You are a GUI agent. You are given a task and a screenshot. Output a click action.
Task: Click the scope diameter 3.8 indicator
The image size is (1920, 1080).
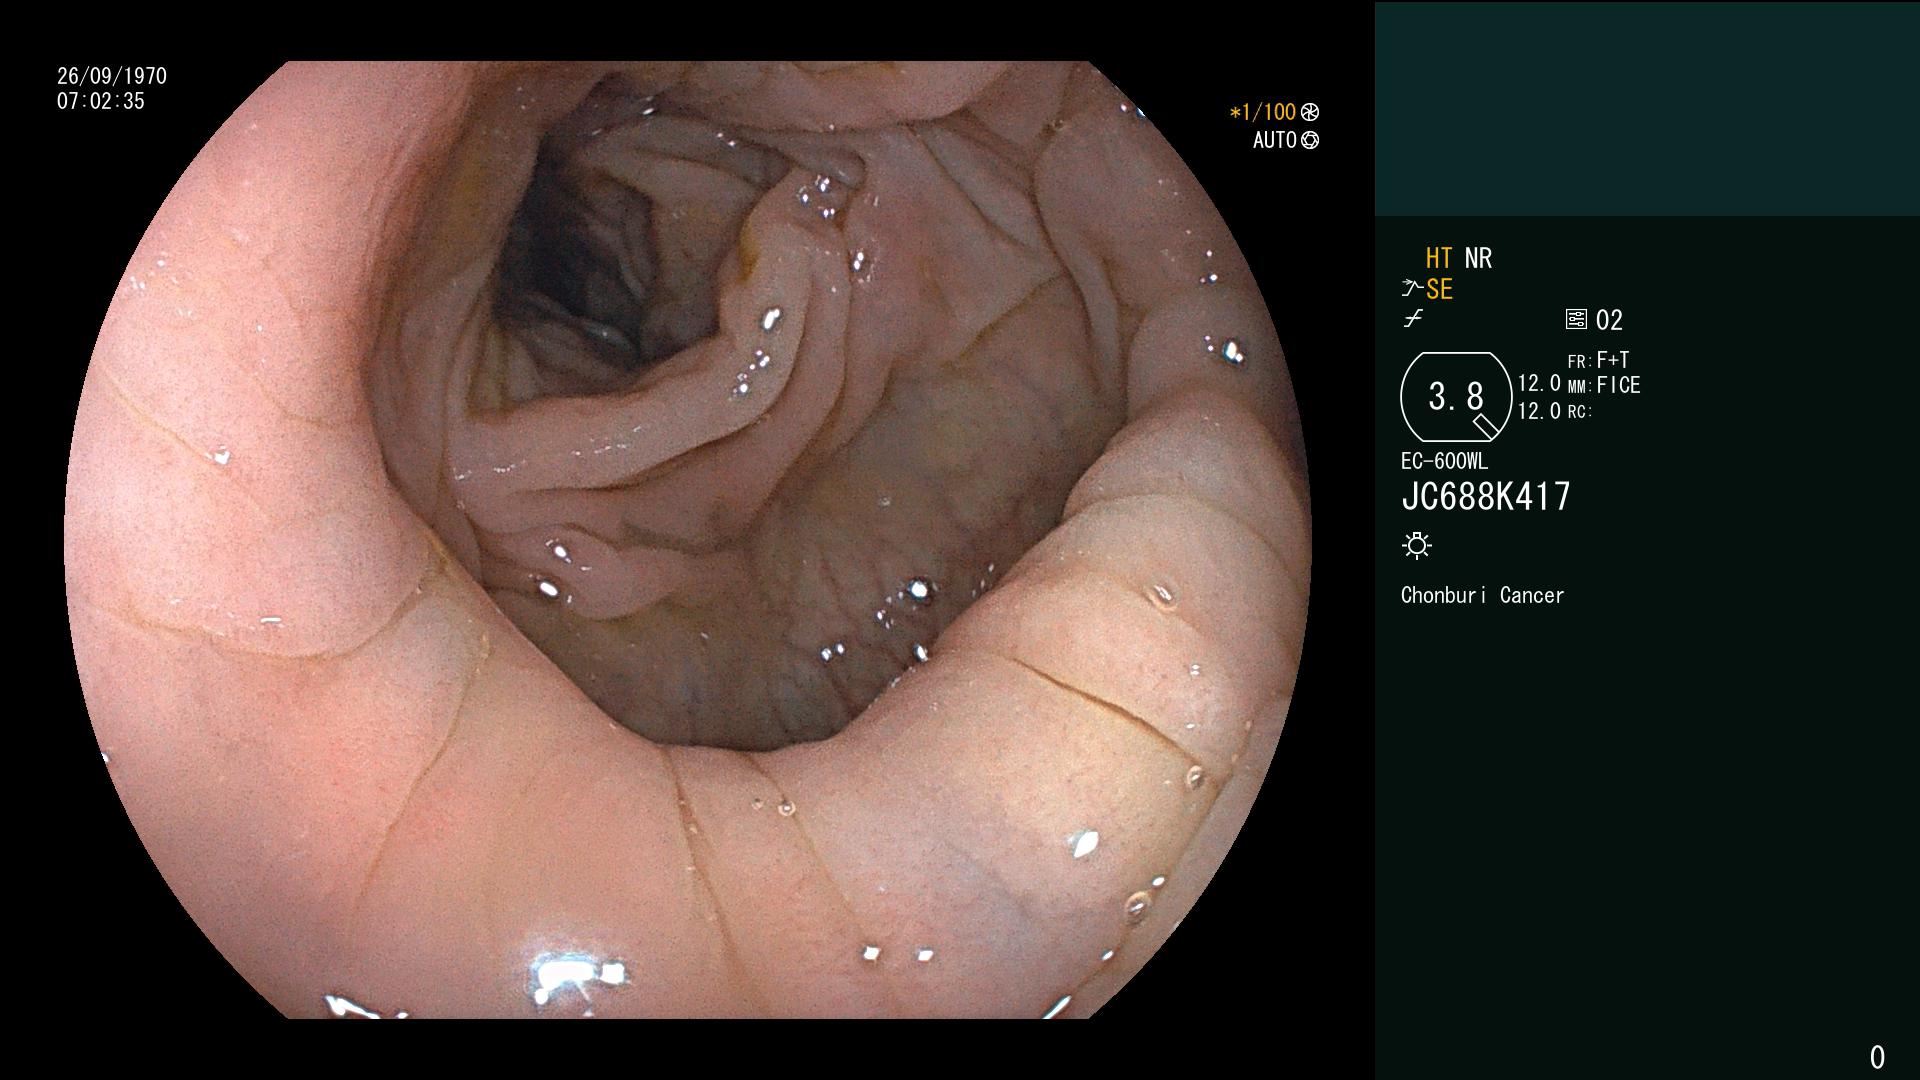tap(1456, 397)
